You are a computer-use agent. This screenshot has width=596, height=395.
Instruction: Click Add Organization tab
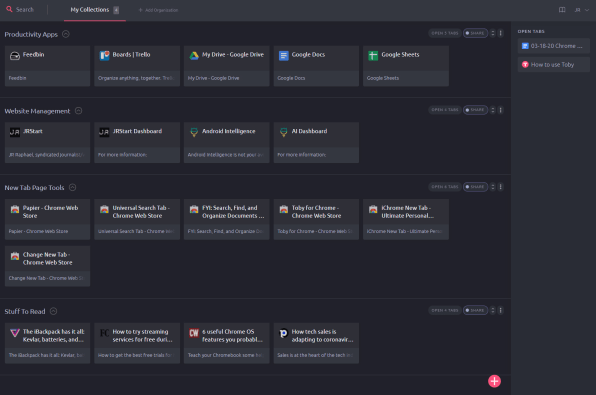[x=158, y=10]
